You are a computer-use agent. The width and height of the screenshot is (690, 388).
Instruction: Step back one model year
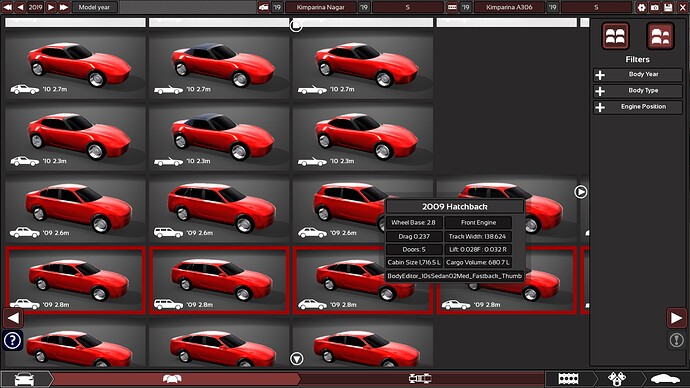[21, 7]
